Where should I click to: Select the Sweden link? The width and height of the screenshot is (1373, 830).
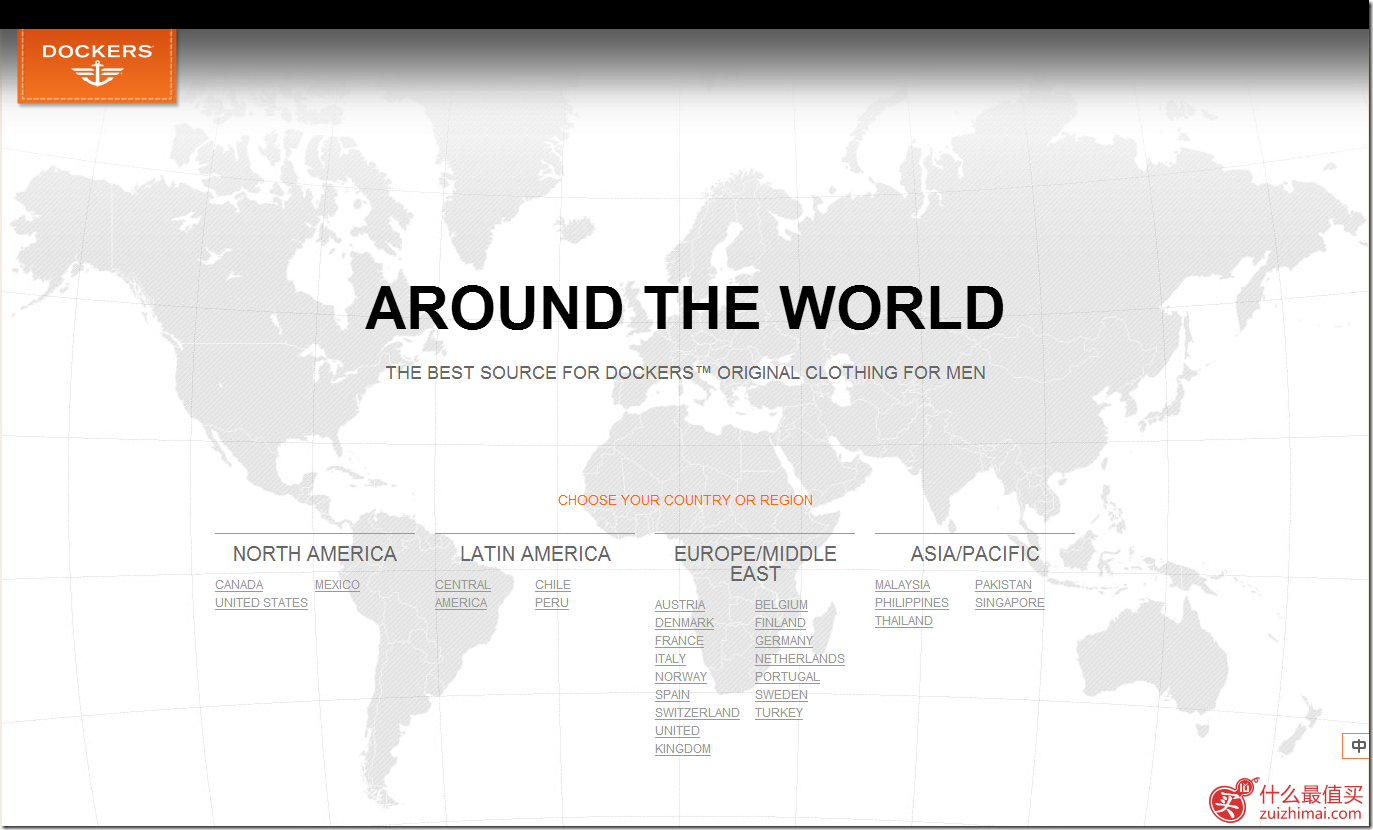click(781, 695)
